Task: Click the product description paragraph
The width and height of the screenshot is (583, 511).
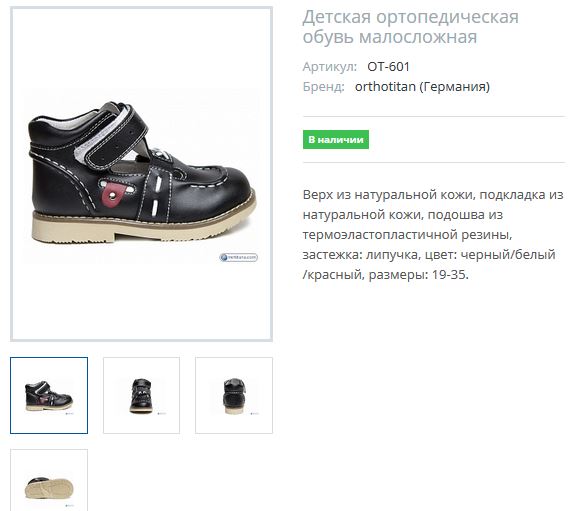Action: pos(433,235)
